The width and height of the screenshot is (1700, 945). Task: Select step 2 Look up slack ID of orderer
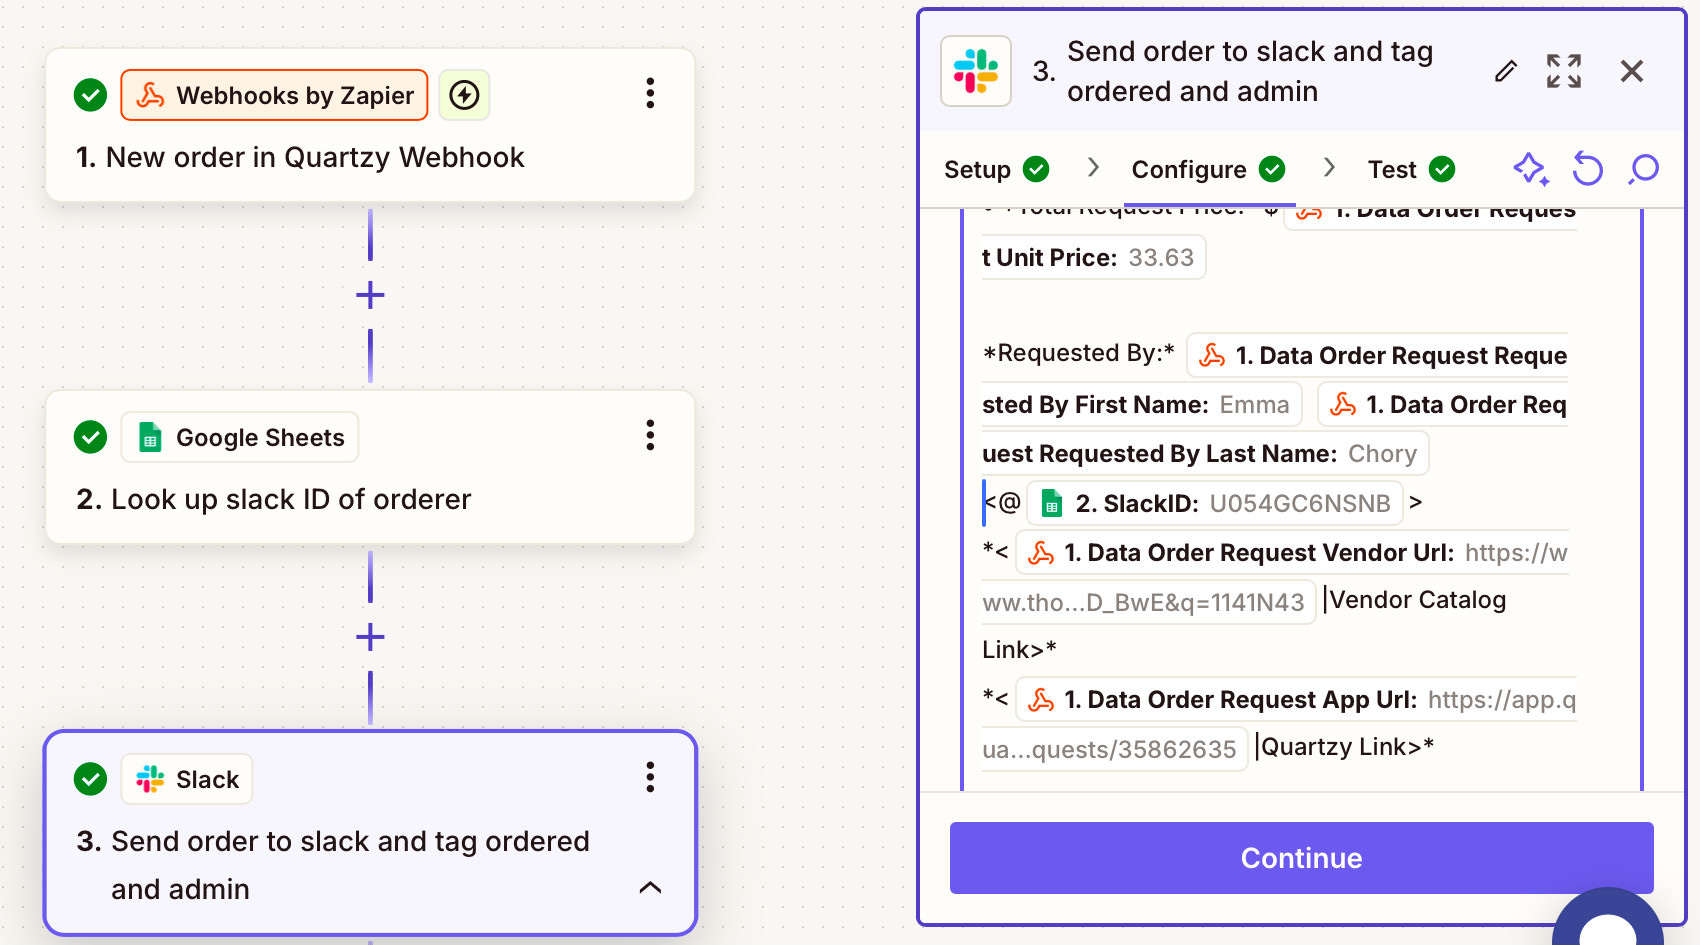click(370, 467)
